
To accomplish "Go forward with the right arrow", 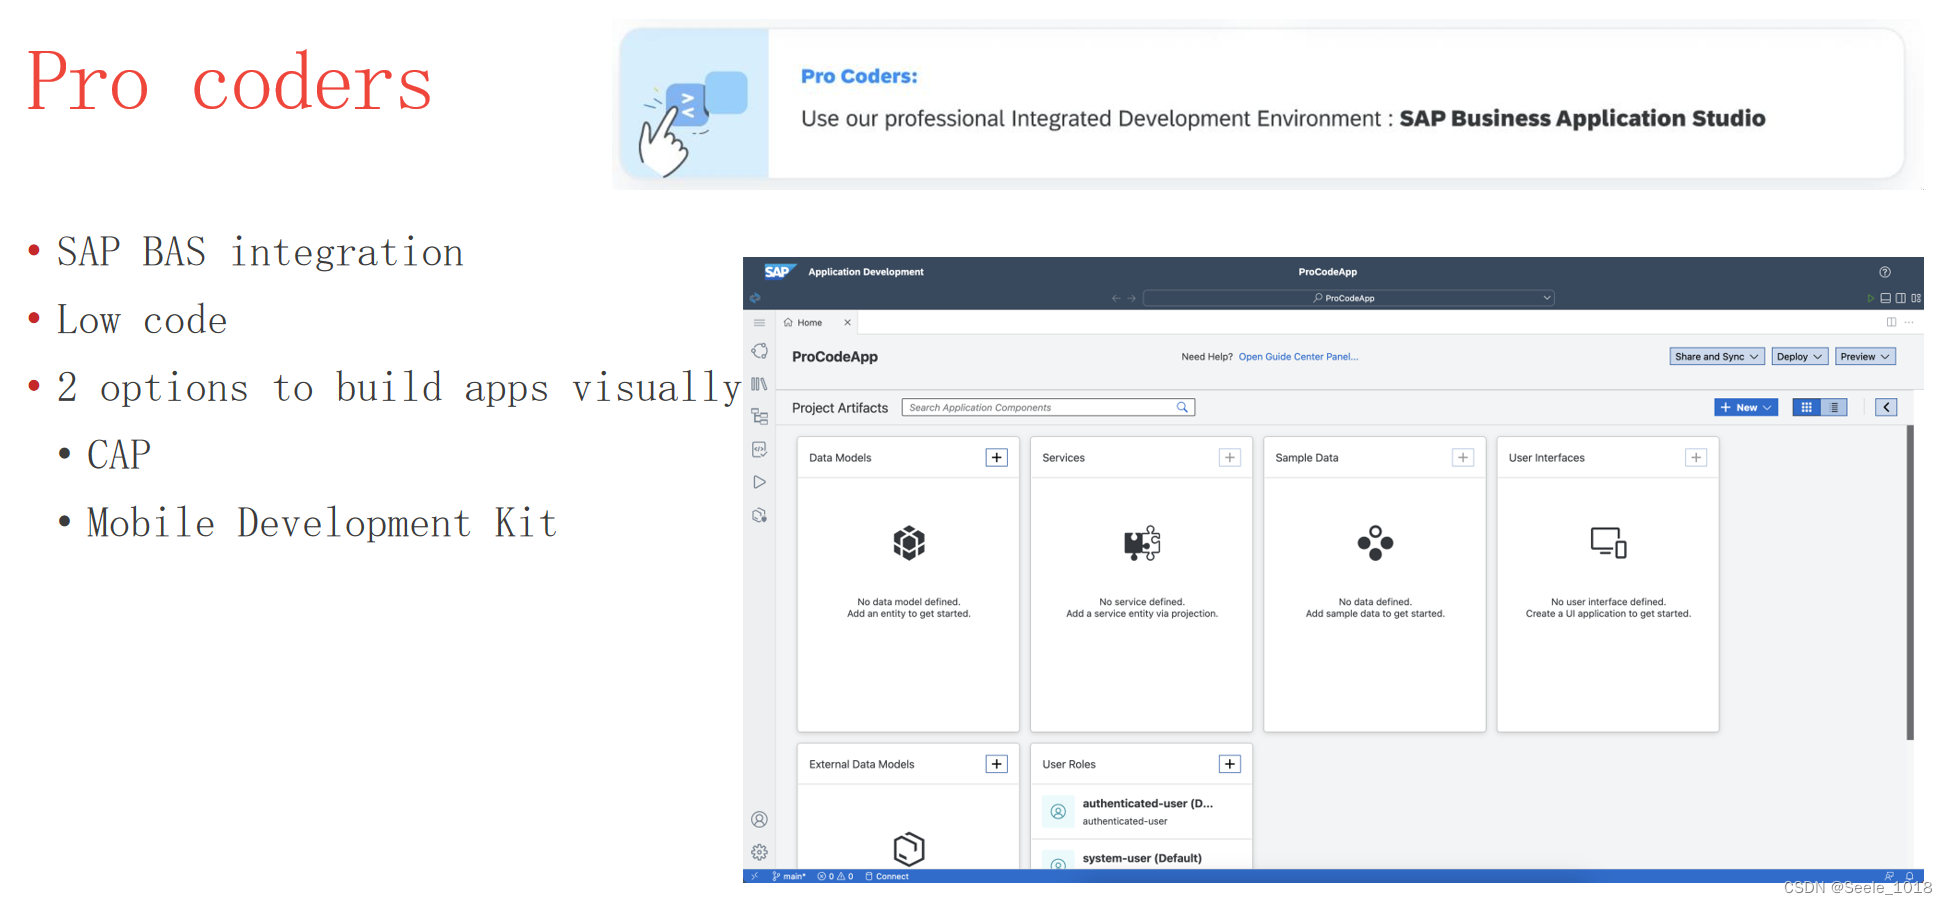I will [1132, 298].
